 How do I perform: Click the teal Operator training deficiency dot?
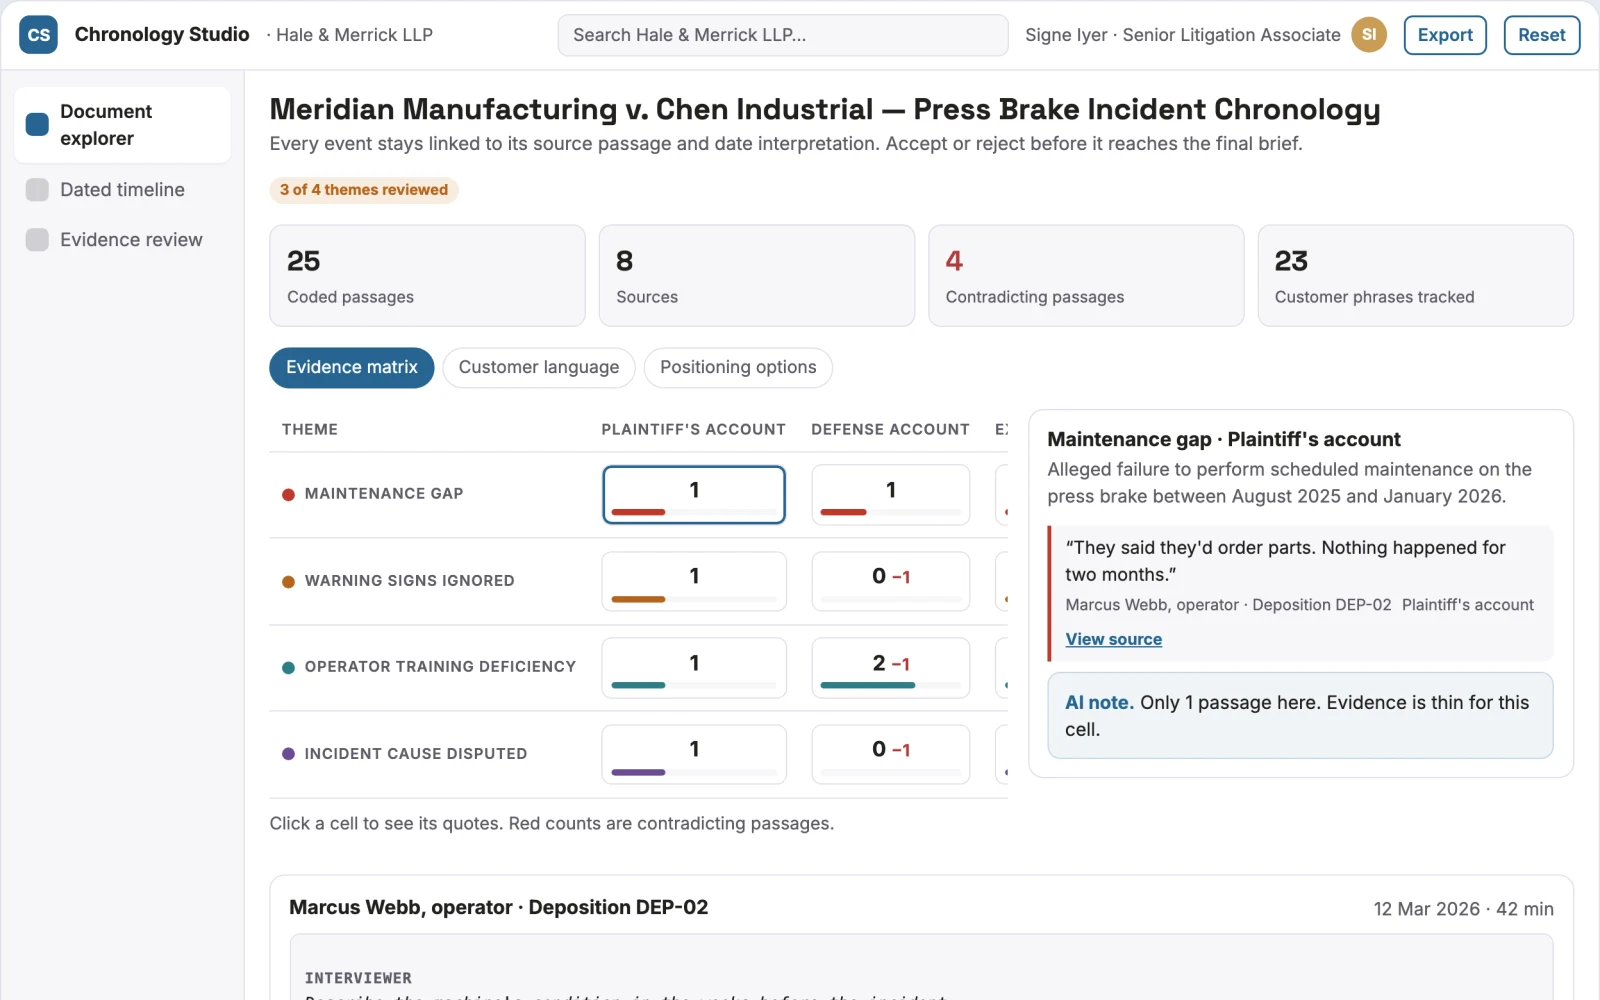click(288, 667)
